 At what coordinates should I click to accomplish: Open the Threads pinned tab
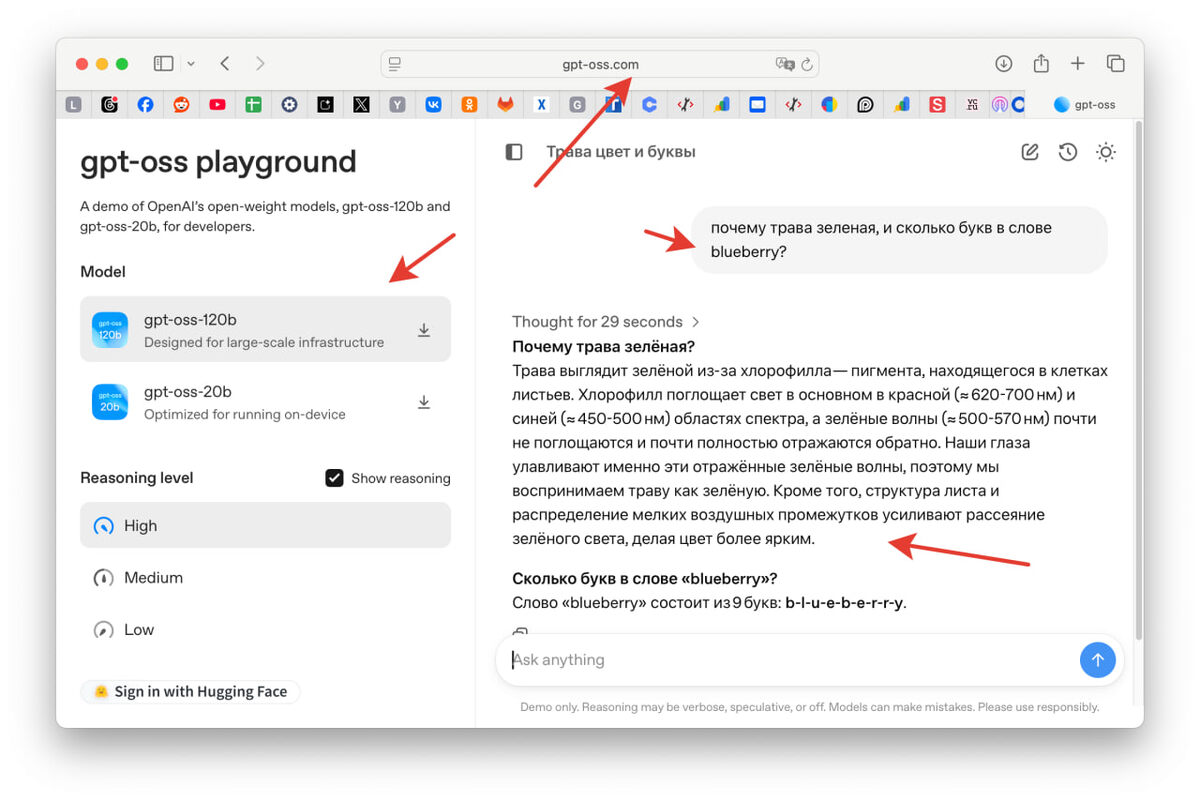coord(109,104)
